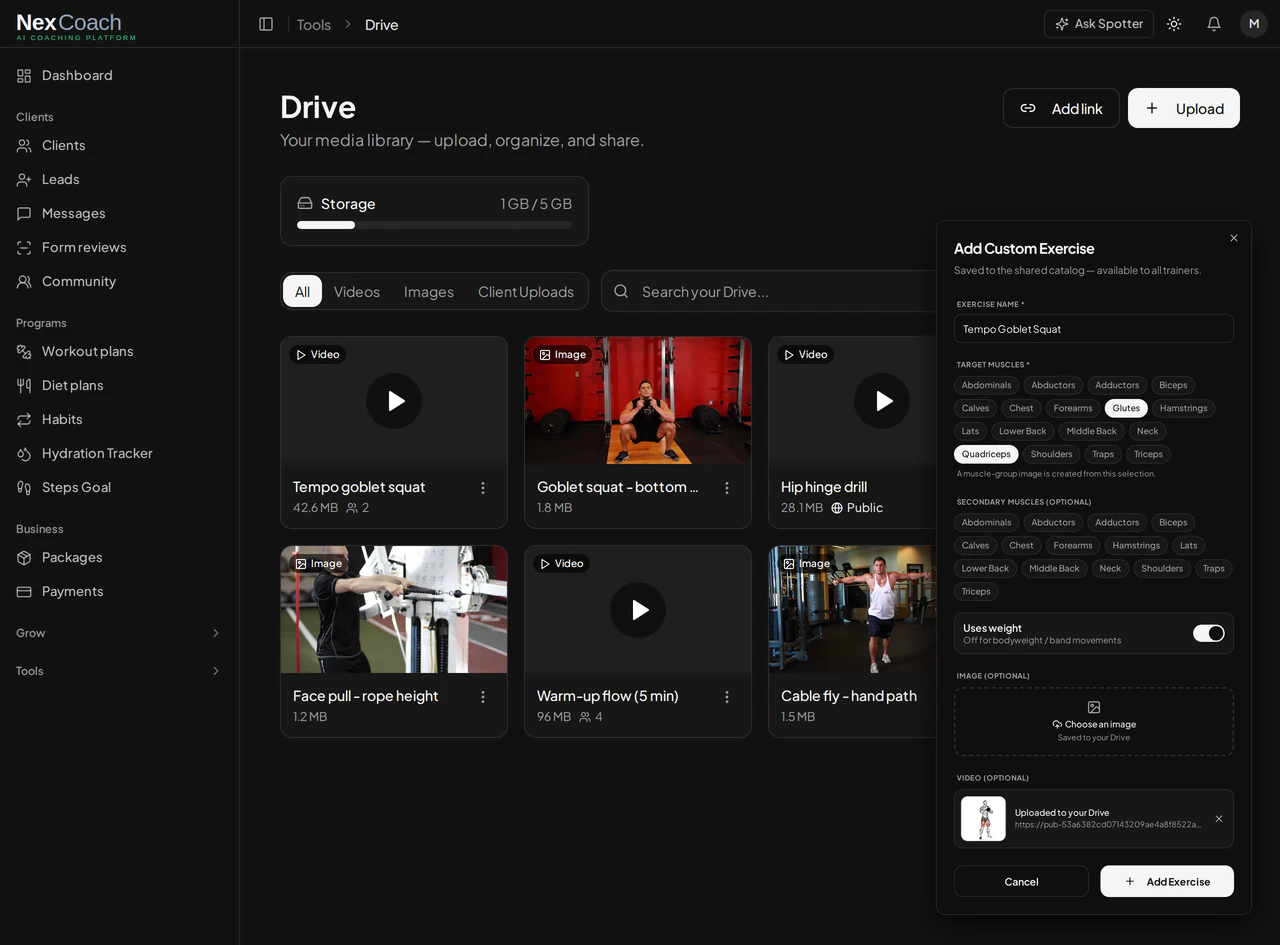1280x945 pixels.
Task: Open the Face pull - rope height thumbnail
Action: pyautogui.click(x=394, y=609)
